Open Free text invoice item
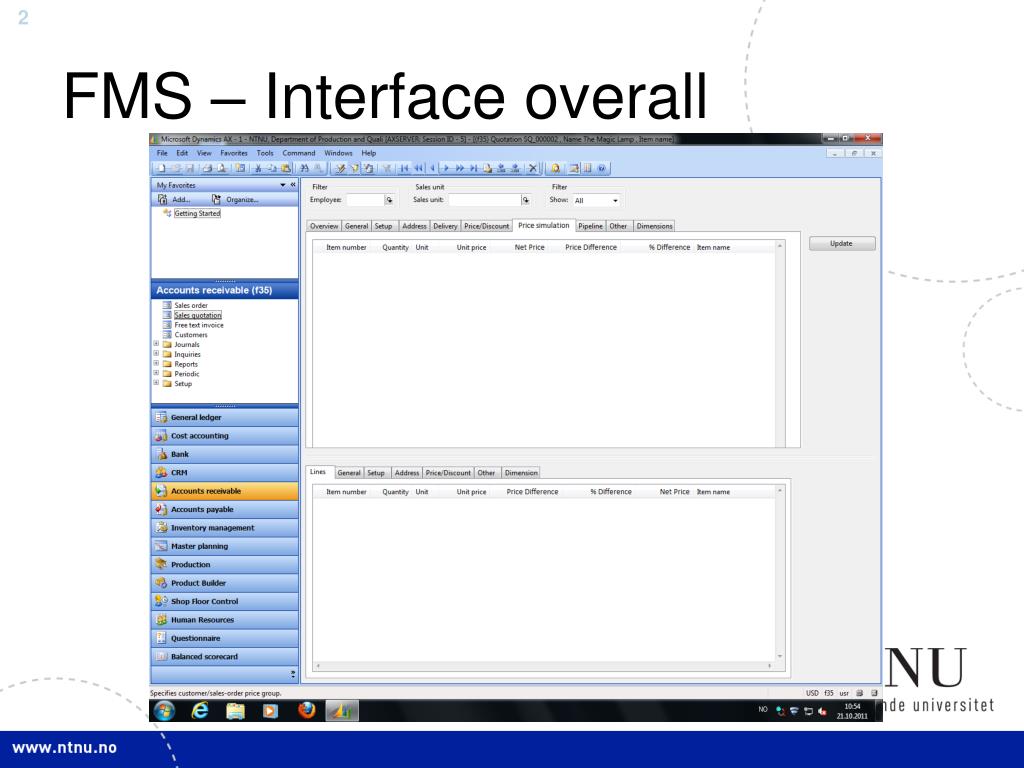The height and width of the screenshot is (768, 1024). click(x=199, y=325)
